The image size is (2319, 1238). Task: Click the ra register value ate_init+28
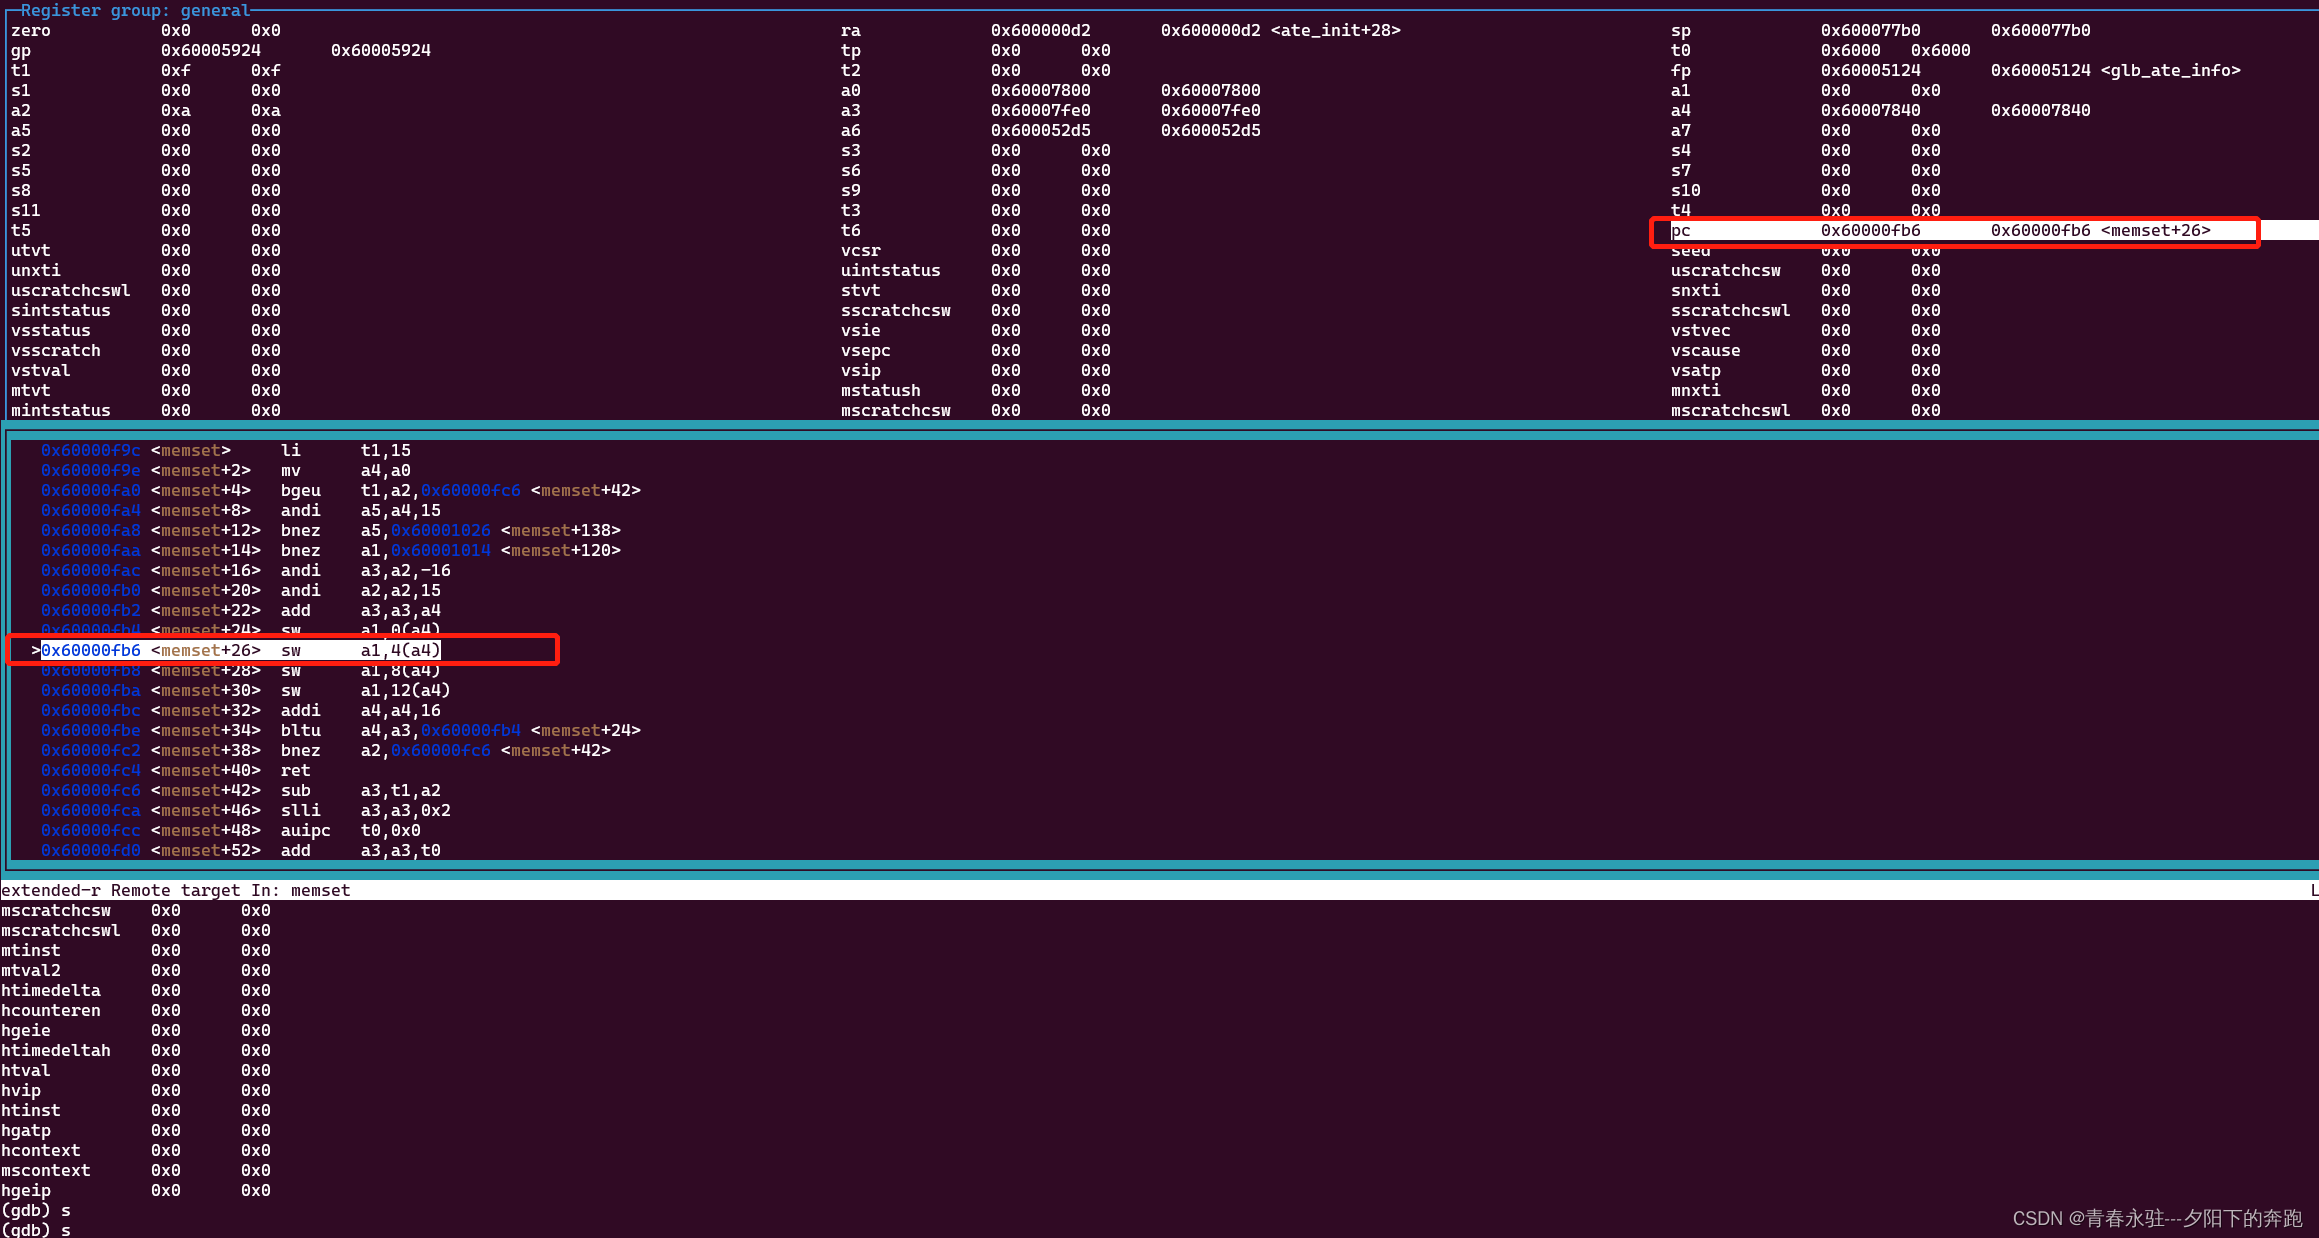(1280, 31)
